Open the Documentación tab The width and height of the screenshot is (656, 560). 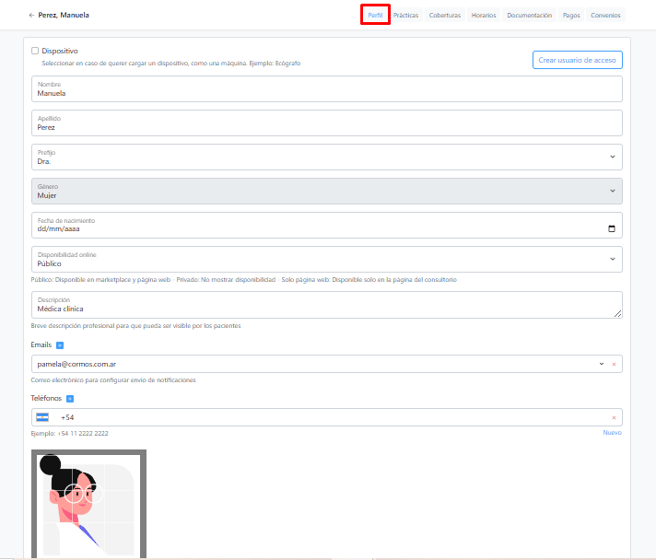pos(529,15)
